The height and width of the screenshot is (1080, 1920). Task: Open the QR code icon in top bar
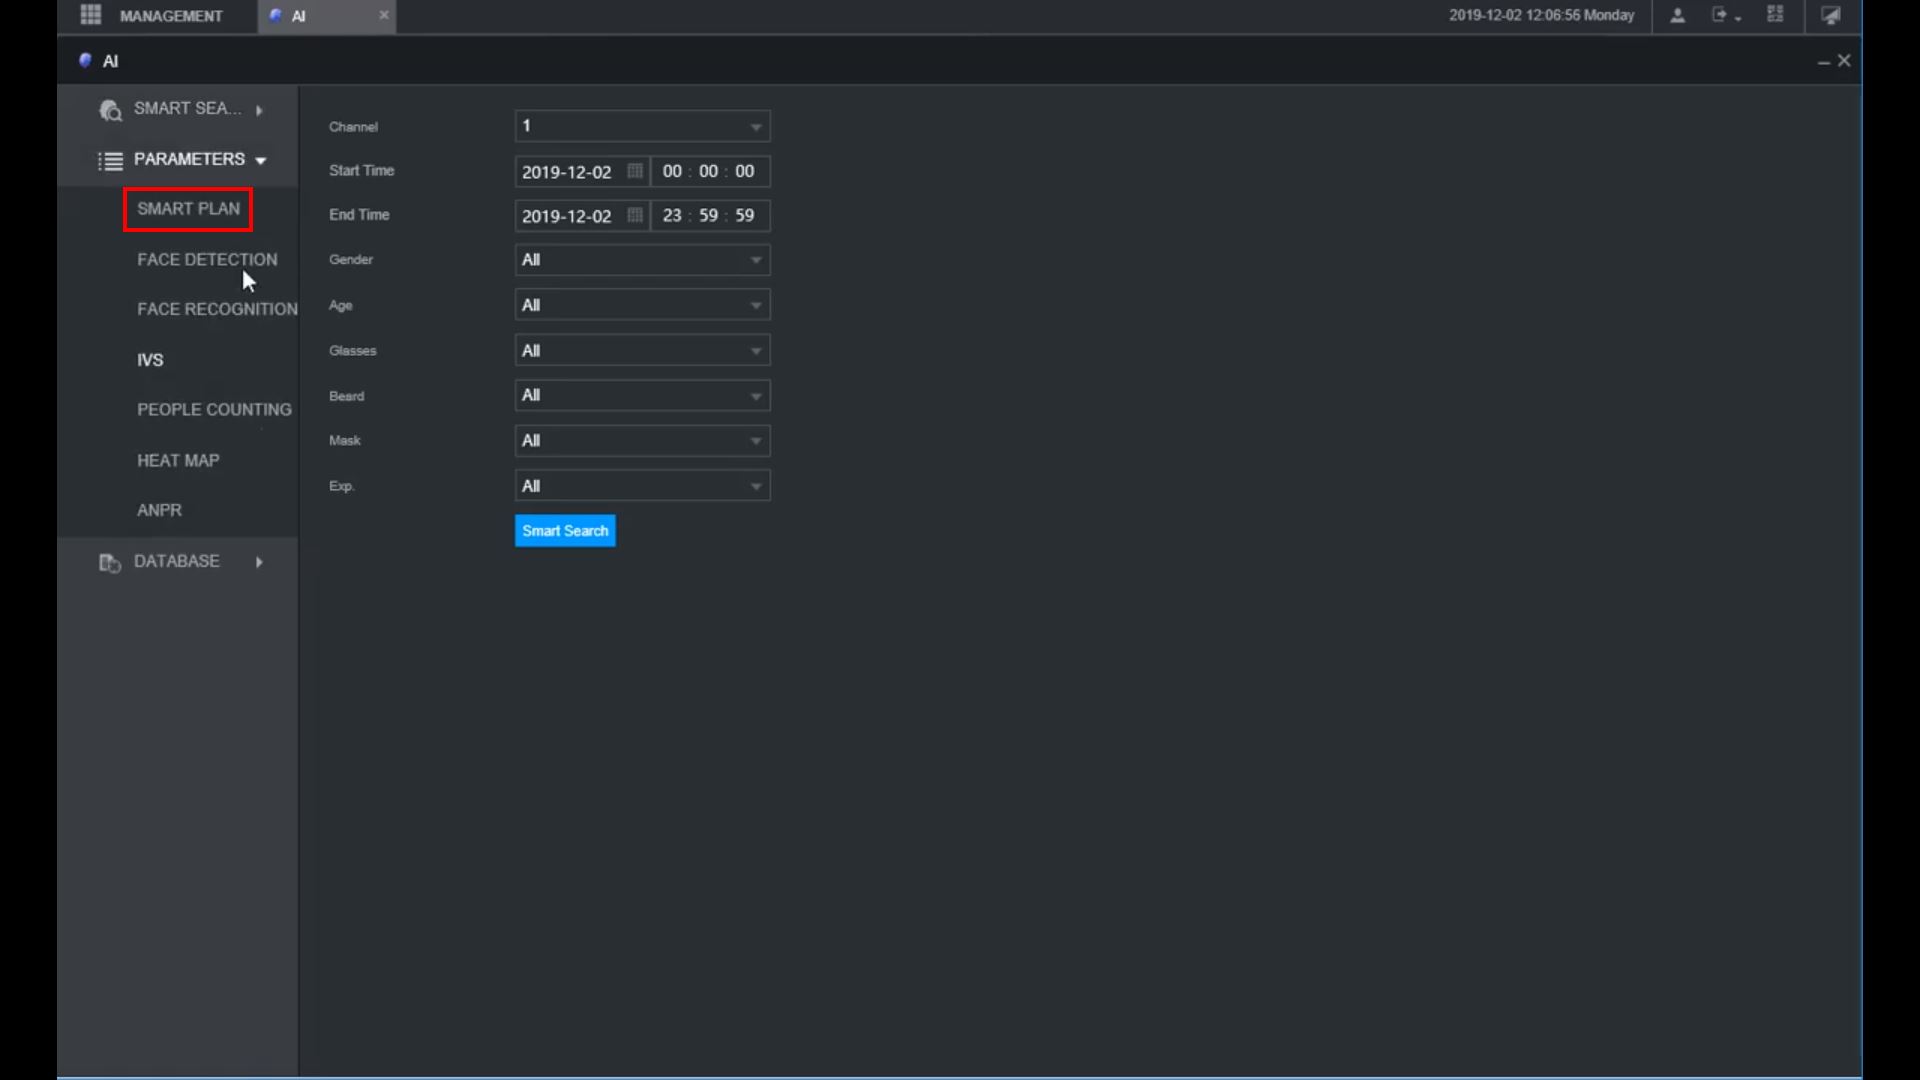click(1775, 15)
